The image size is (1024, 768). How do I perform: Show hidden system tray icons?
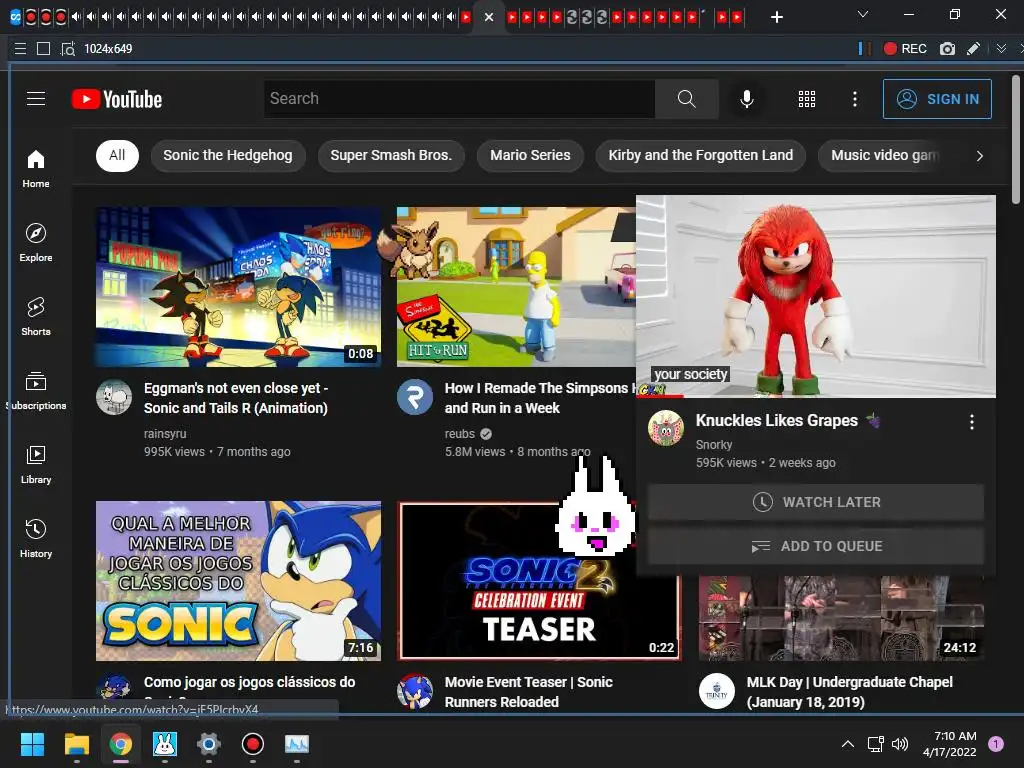(848, 744)
